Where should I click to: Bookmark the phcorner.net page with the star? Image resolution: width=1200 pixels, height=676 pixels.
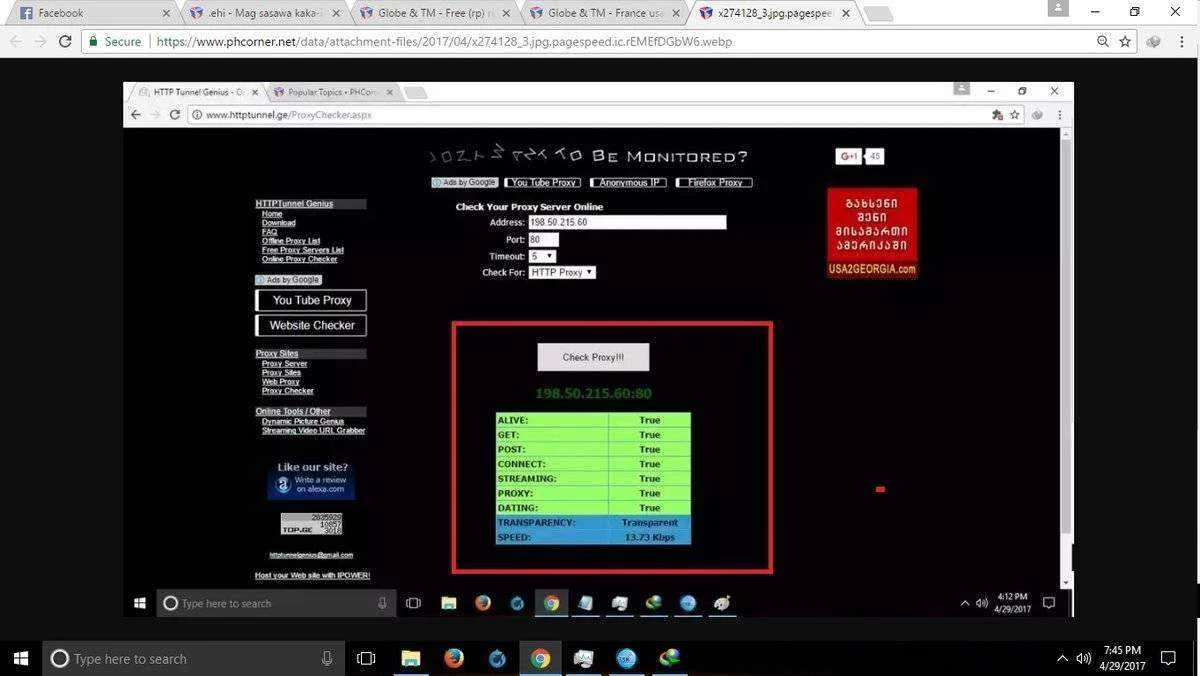(x=1125, y=41)
